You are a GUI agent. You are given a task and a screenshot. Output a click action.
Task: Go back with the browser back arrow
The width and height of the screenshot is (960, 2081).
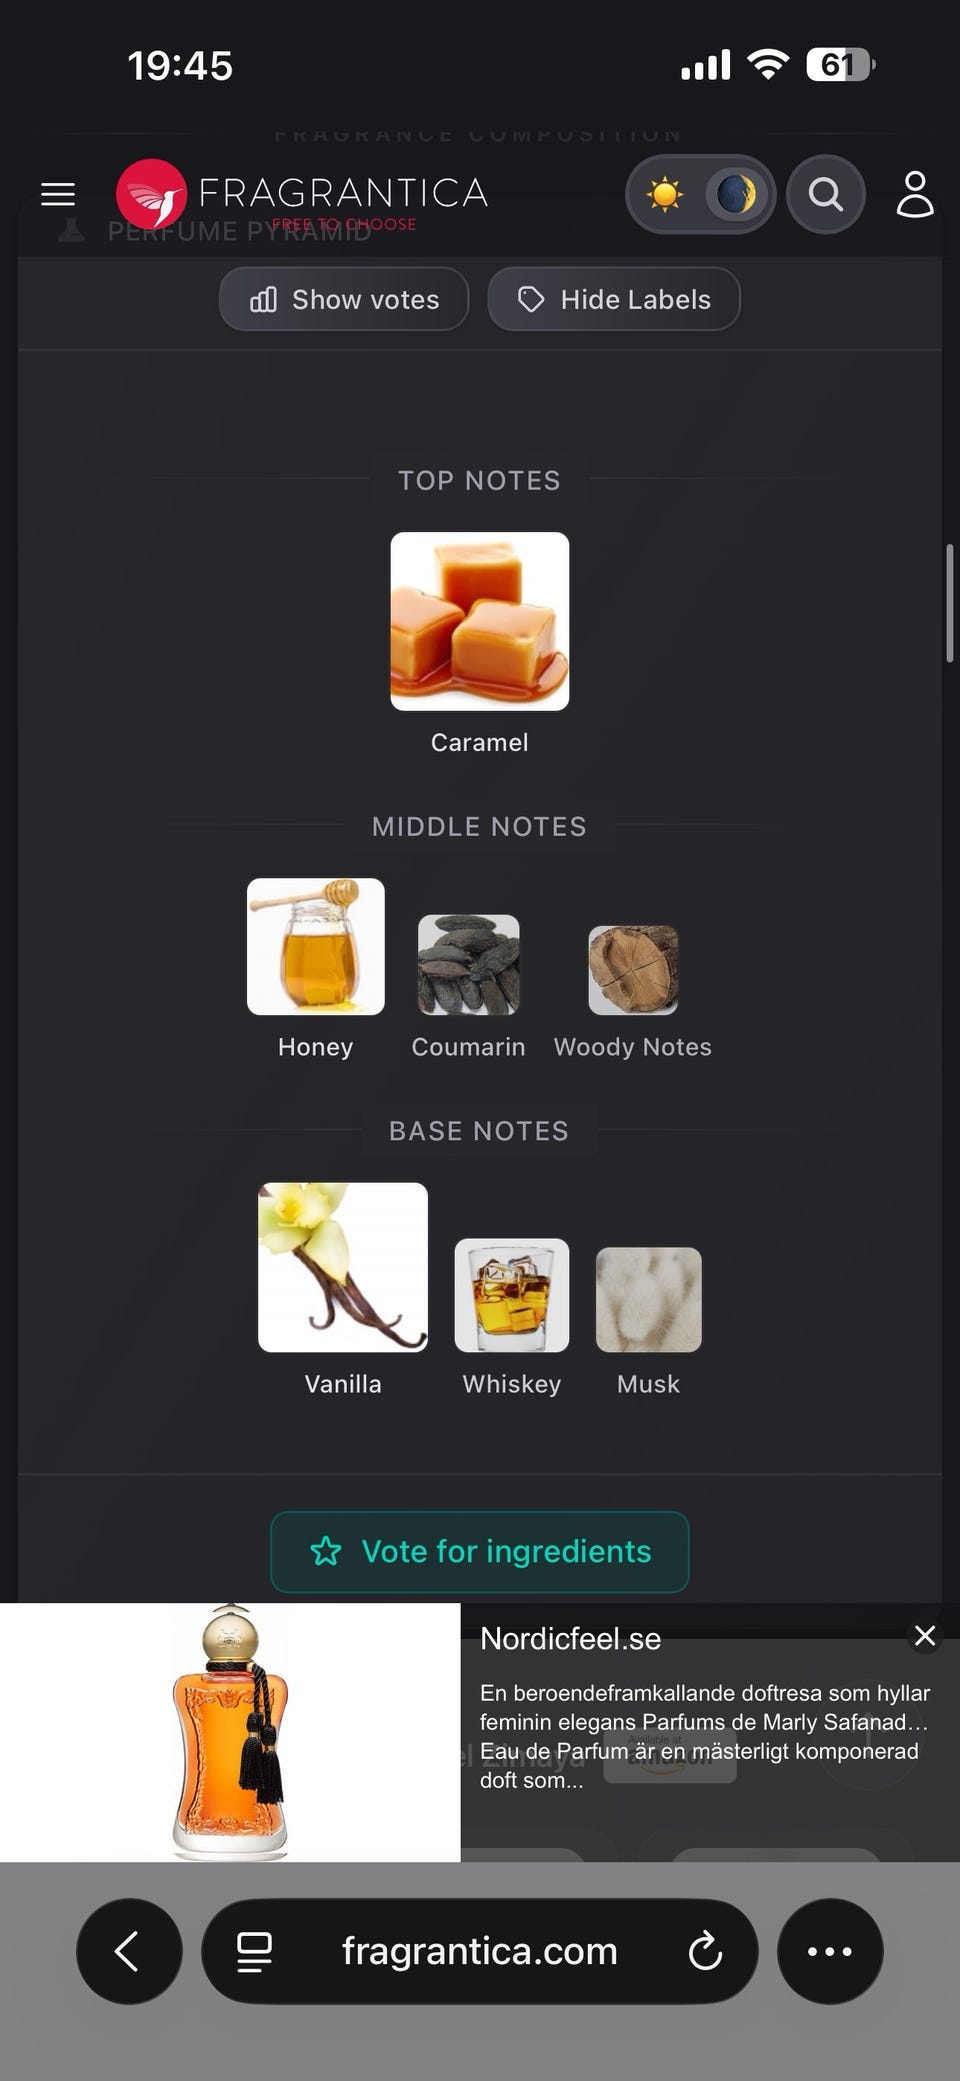[129, 1951]
